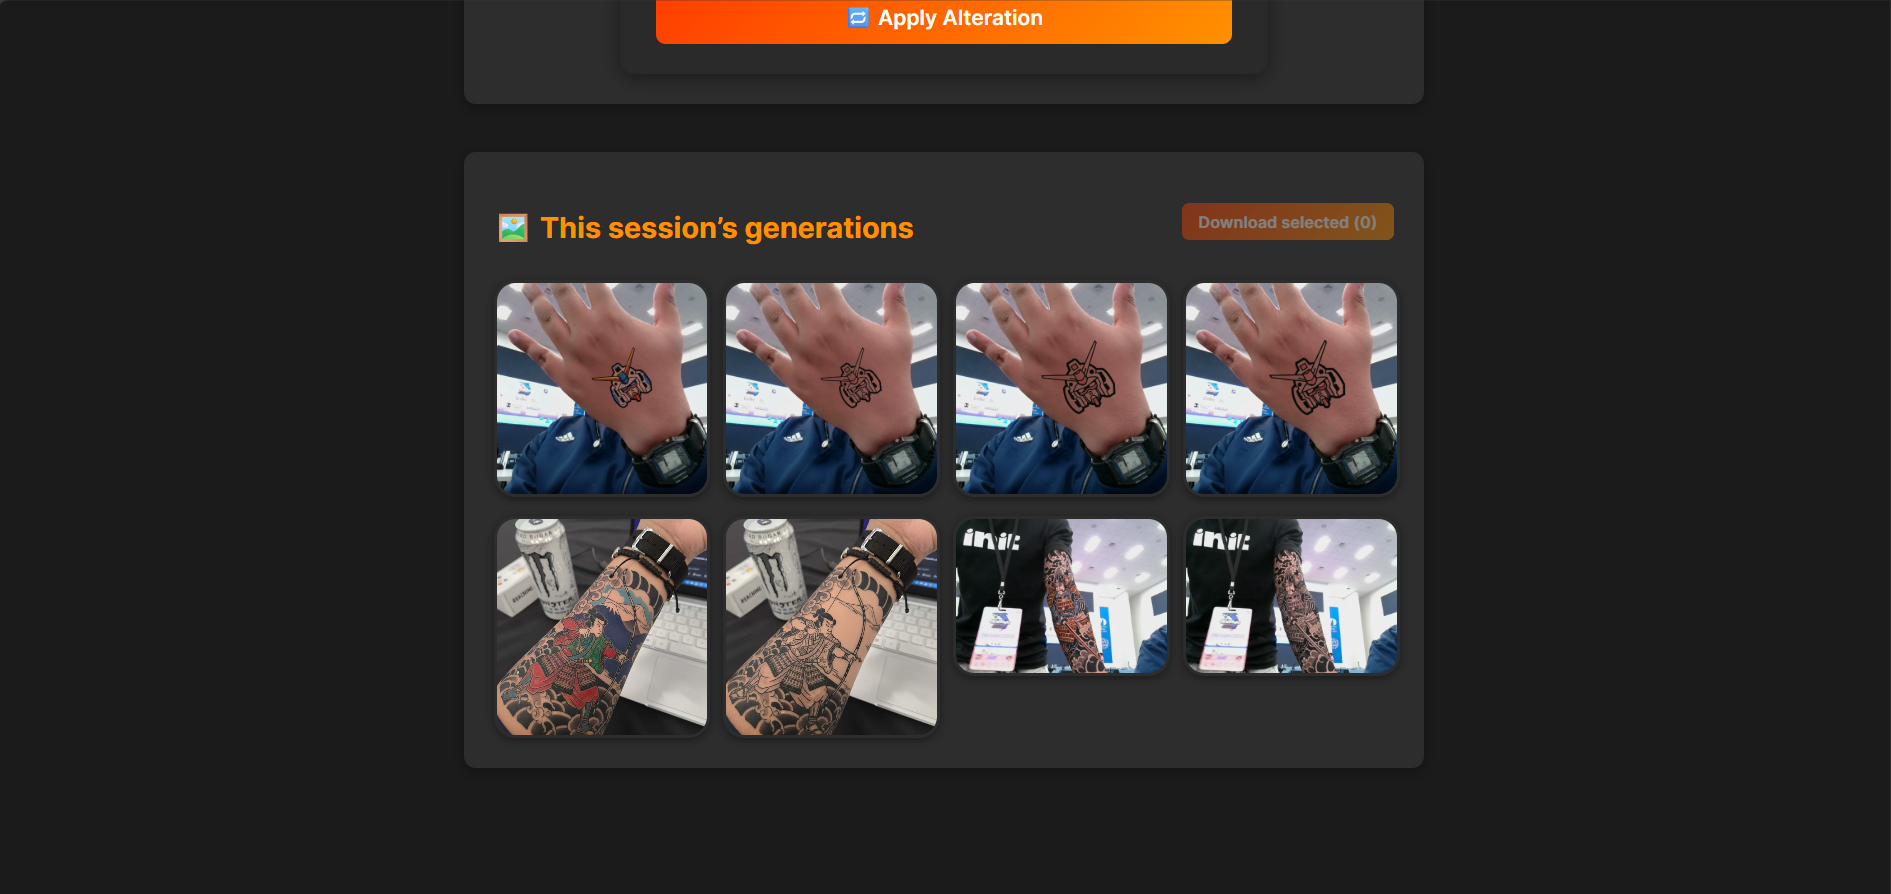Select the colored Gundam hand tattoo thumbnail
Image resolution: width=1891 pixels, height=894 pixels.
click(x=602, y=388)
